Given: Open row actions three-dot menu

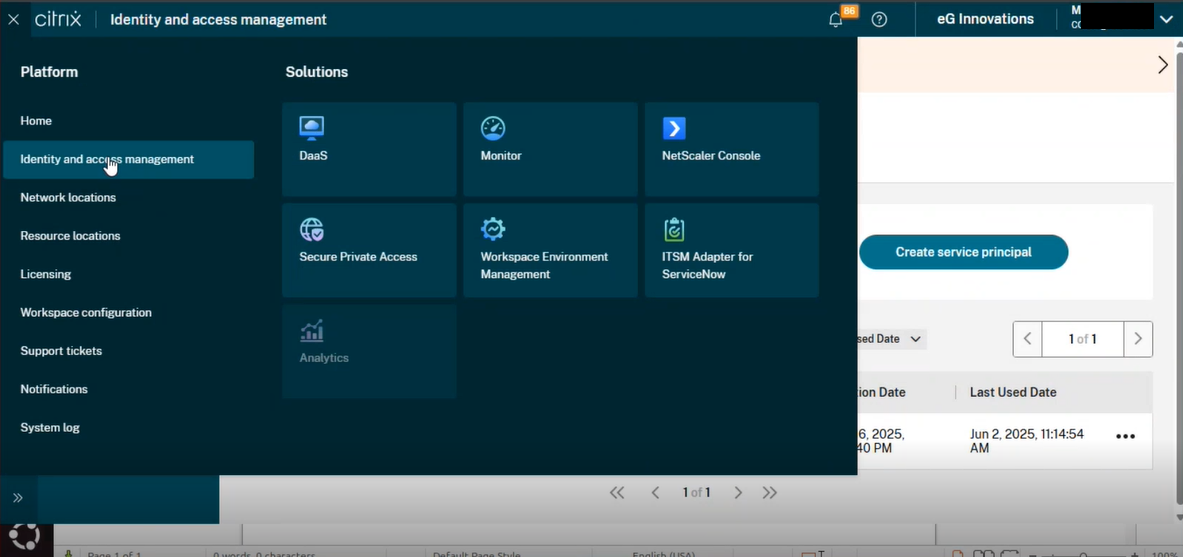Looking at the screenshot, I should (x=1125, y=437).
